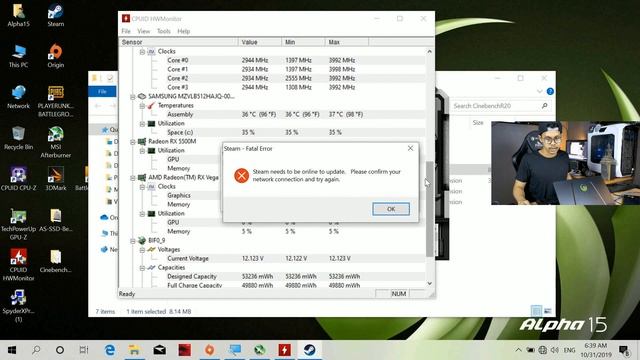Open the Alpha15 desktop folder

coord(18,15)
